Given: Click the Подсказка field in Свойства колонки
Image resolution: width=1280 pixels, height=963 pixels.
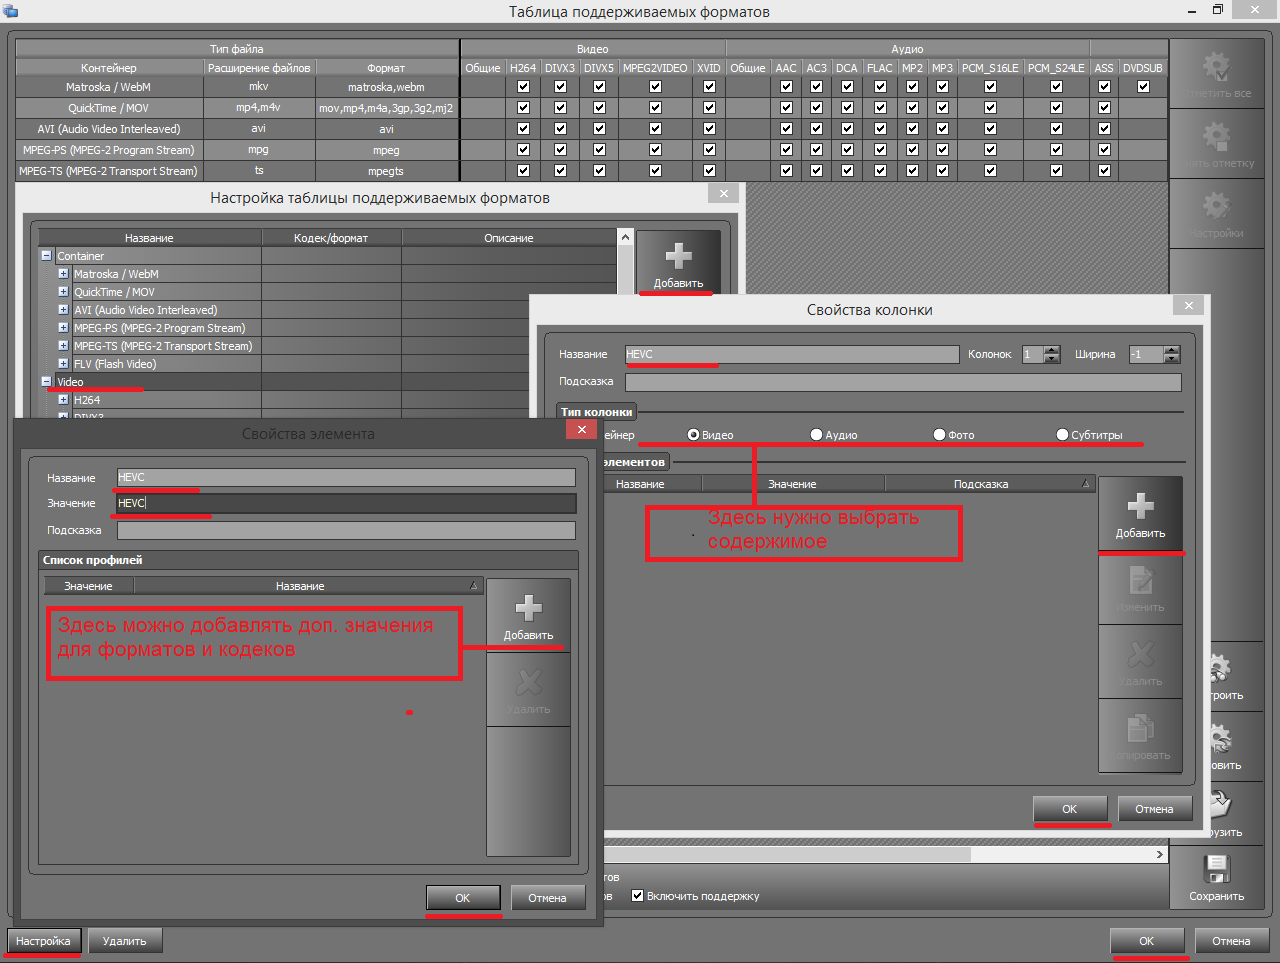Looking at the screenshot, I should point(902,382).
